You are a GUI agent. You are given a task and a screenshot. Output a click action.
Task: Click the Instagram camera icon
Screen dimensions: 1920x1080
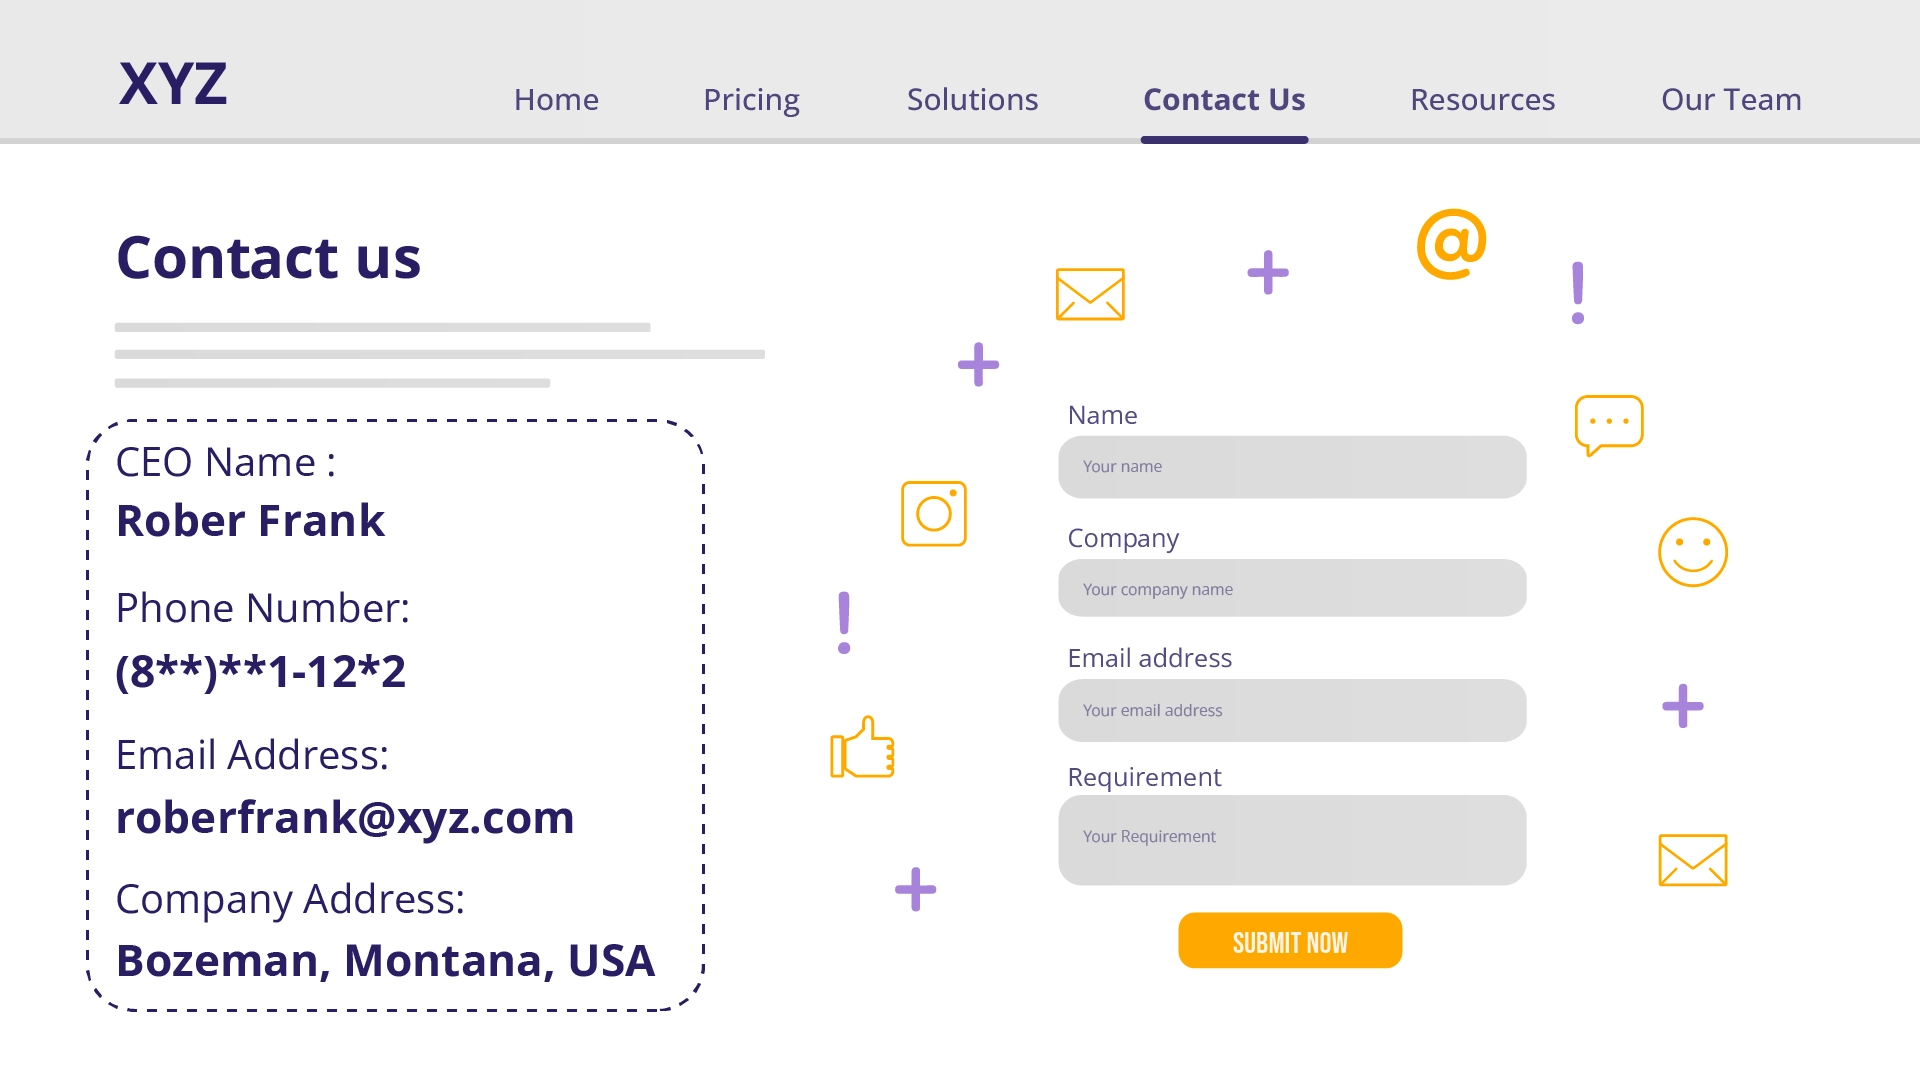(x=933, y=514)
